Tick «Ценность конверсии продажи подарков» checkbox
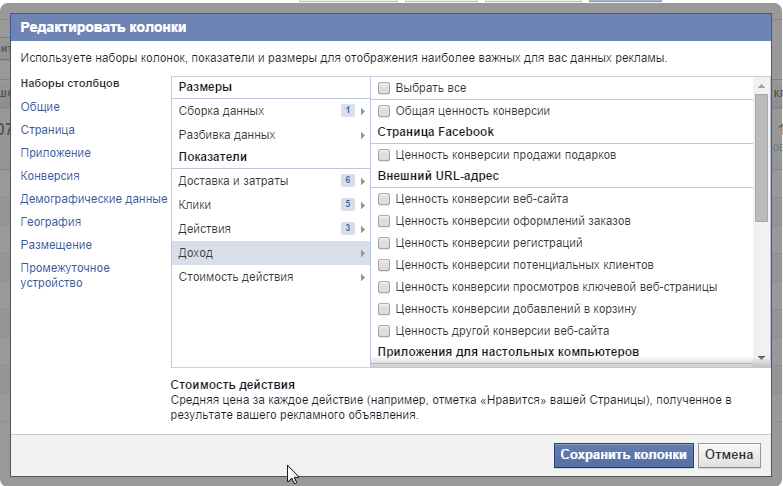783x486 pixels. click(x=384, y=155)
